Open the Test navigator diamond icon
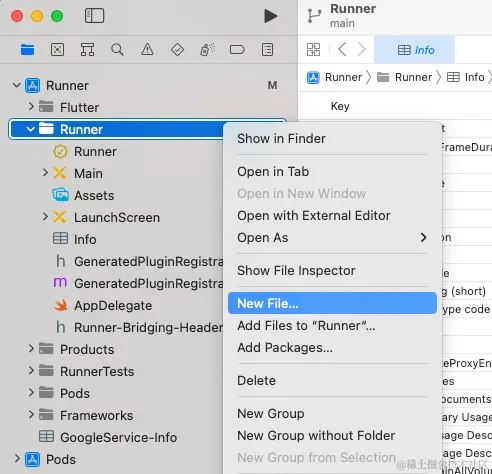492x474 pixels. (x=177, y=50)
